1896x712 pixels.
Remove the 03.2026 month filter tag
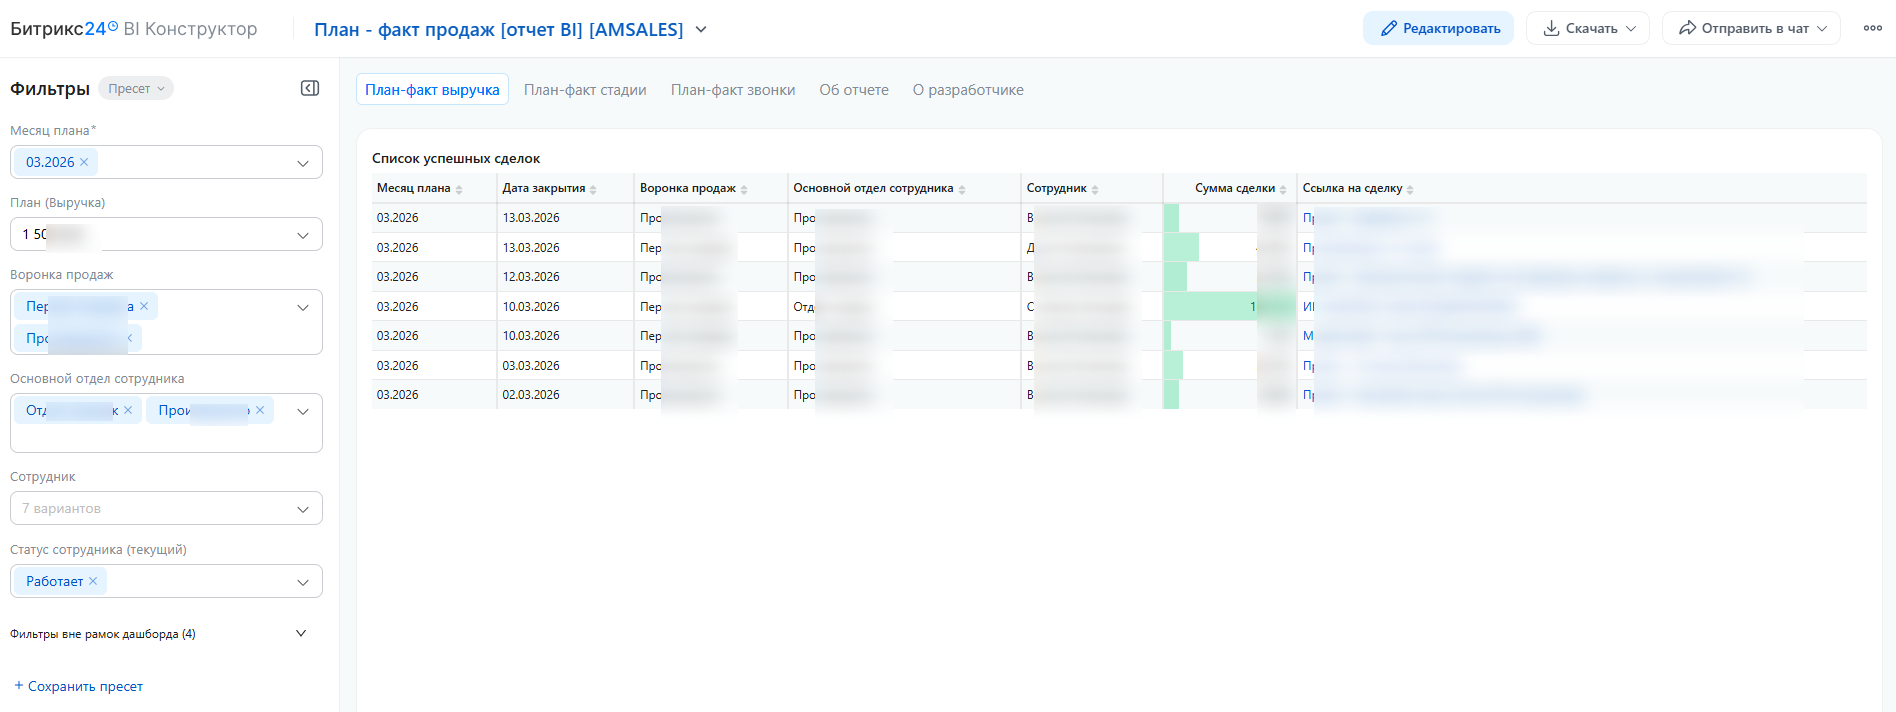coord(84,162)
